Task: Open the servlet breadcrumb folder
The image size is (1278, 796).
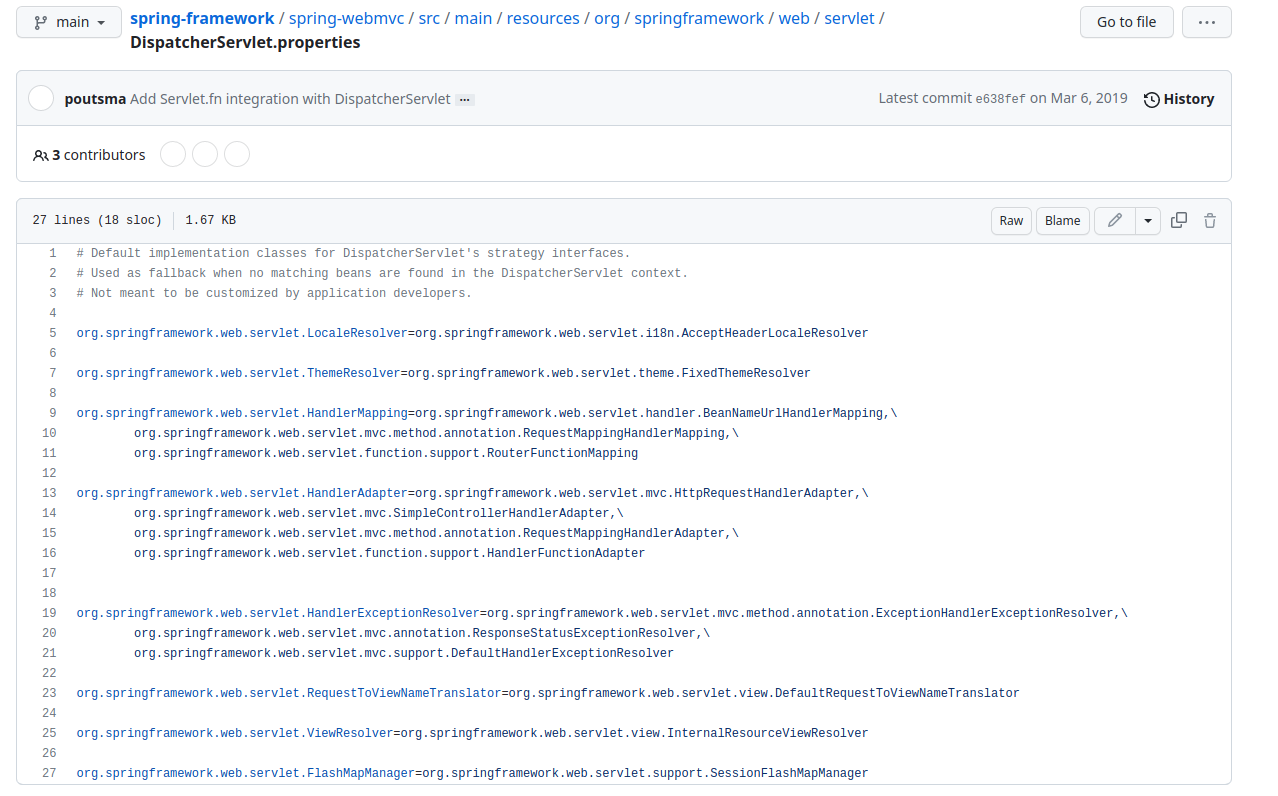Action: (x=848, y=17)
